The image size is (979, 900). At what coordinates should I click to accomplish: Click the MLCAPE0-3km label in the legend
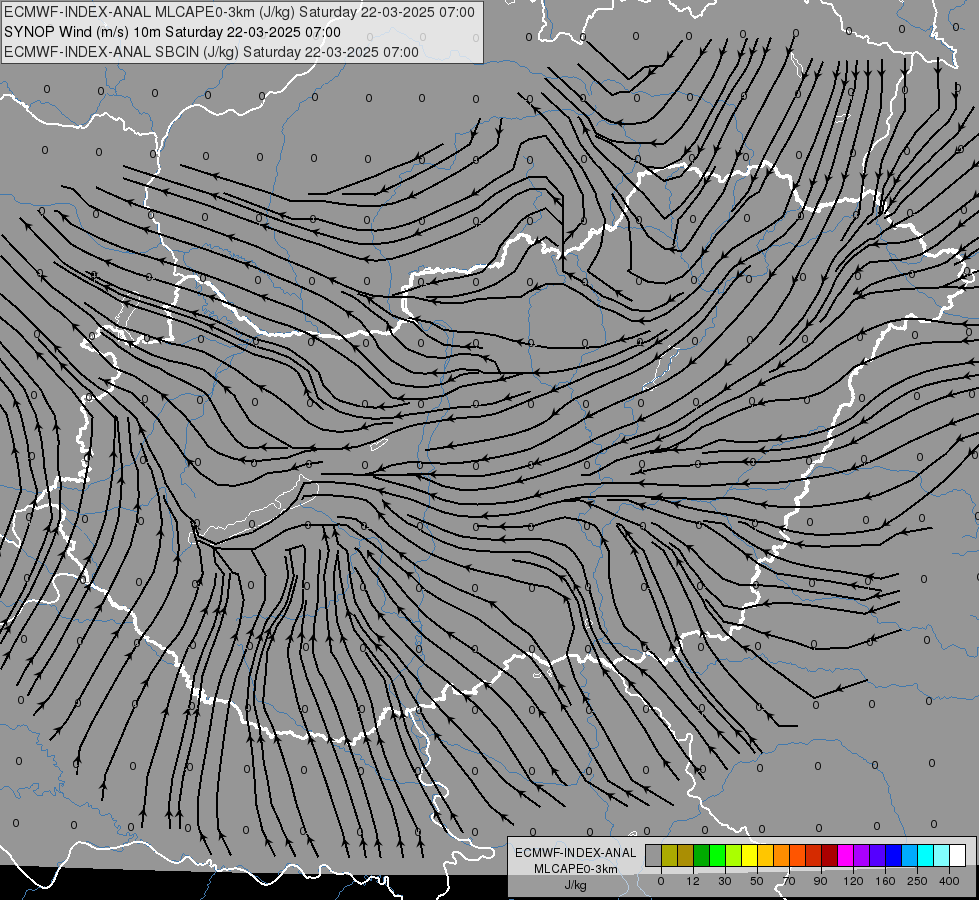point(576,869)
